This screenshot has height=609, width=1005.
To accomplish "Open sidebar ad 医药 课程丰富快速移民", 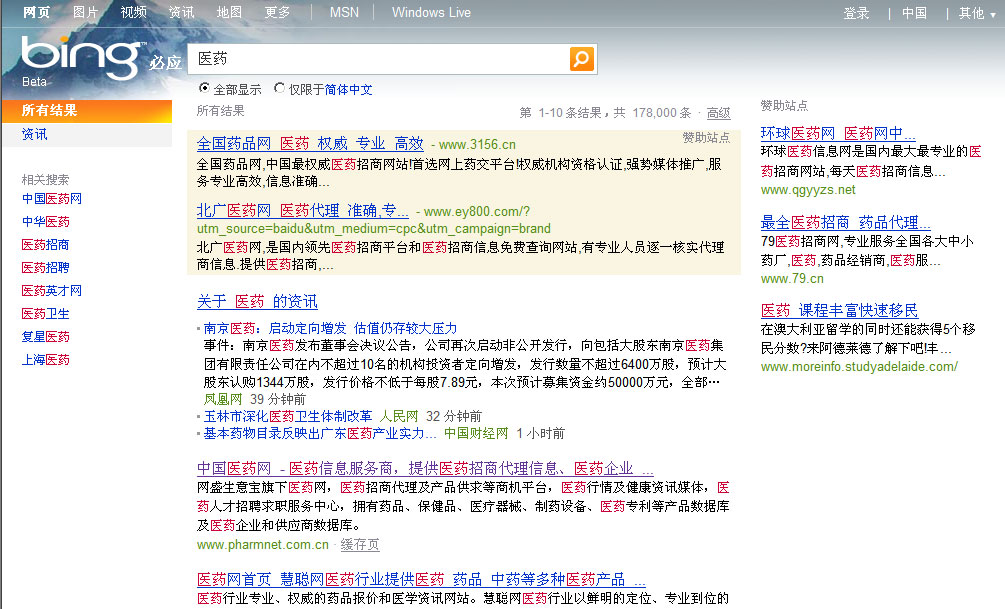I will (x=840, y=310).
